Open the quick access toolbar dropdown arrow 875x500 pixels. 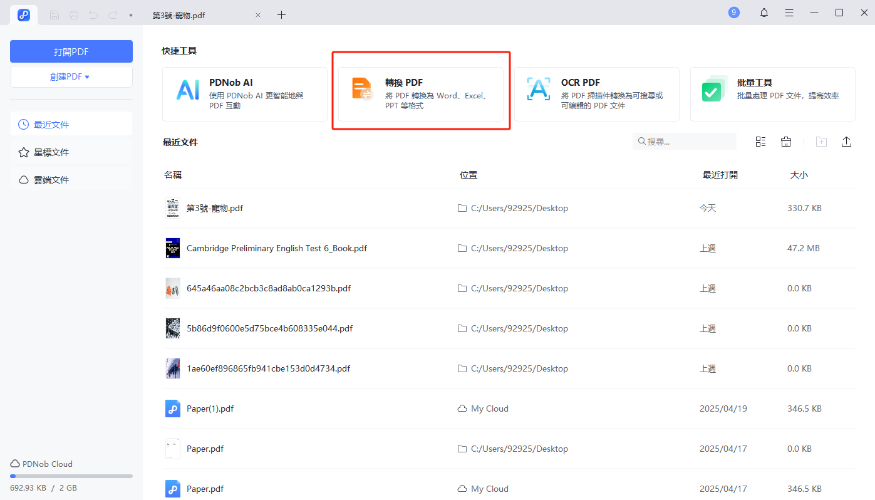click(130, 15)
